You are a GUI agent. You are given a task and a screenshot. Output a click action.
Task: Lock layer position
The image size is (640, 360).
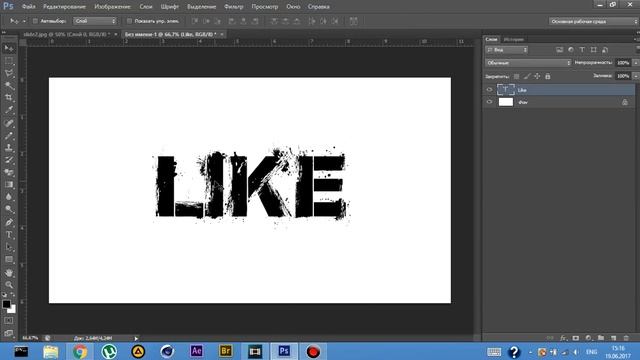(537, 76)
